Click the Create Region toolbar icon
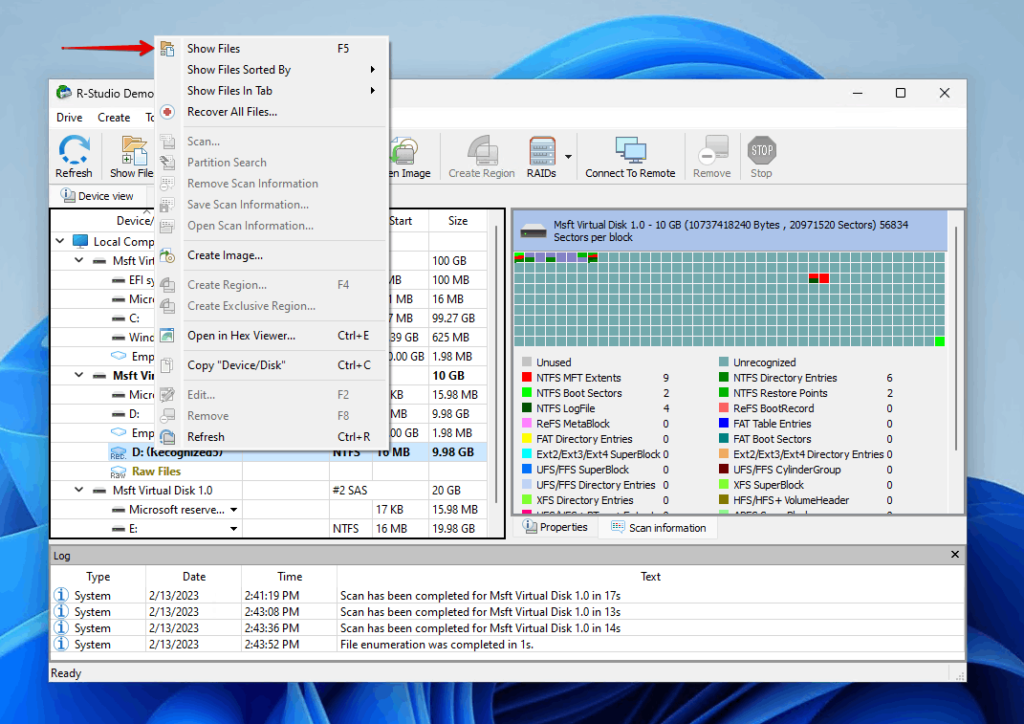The width and height of the screenshot is (1024, 724). 482,150
